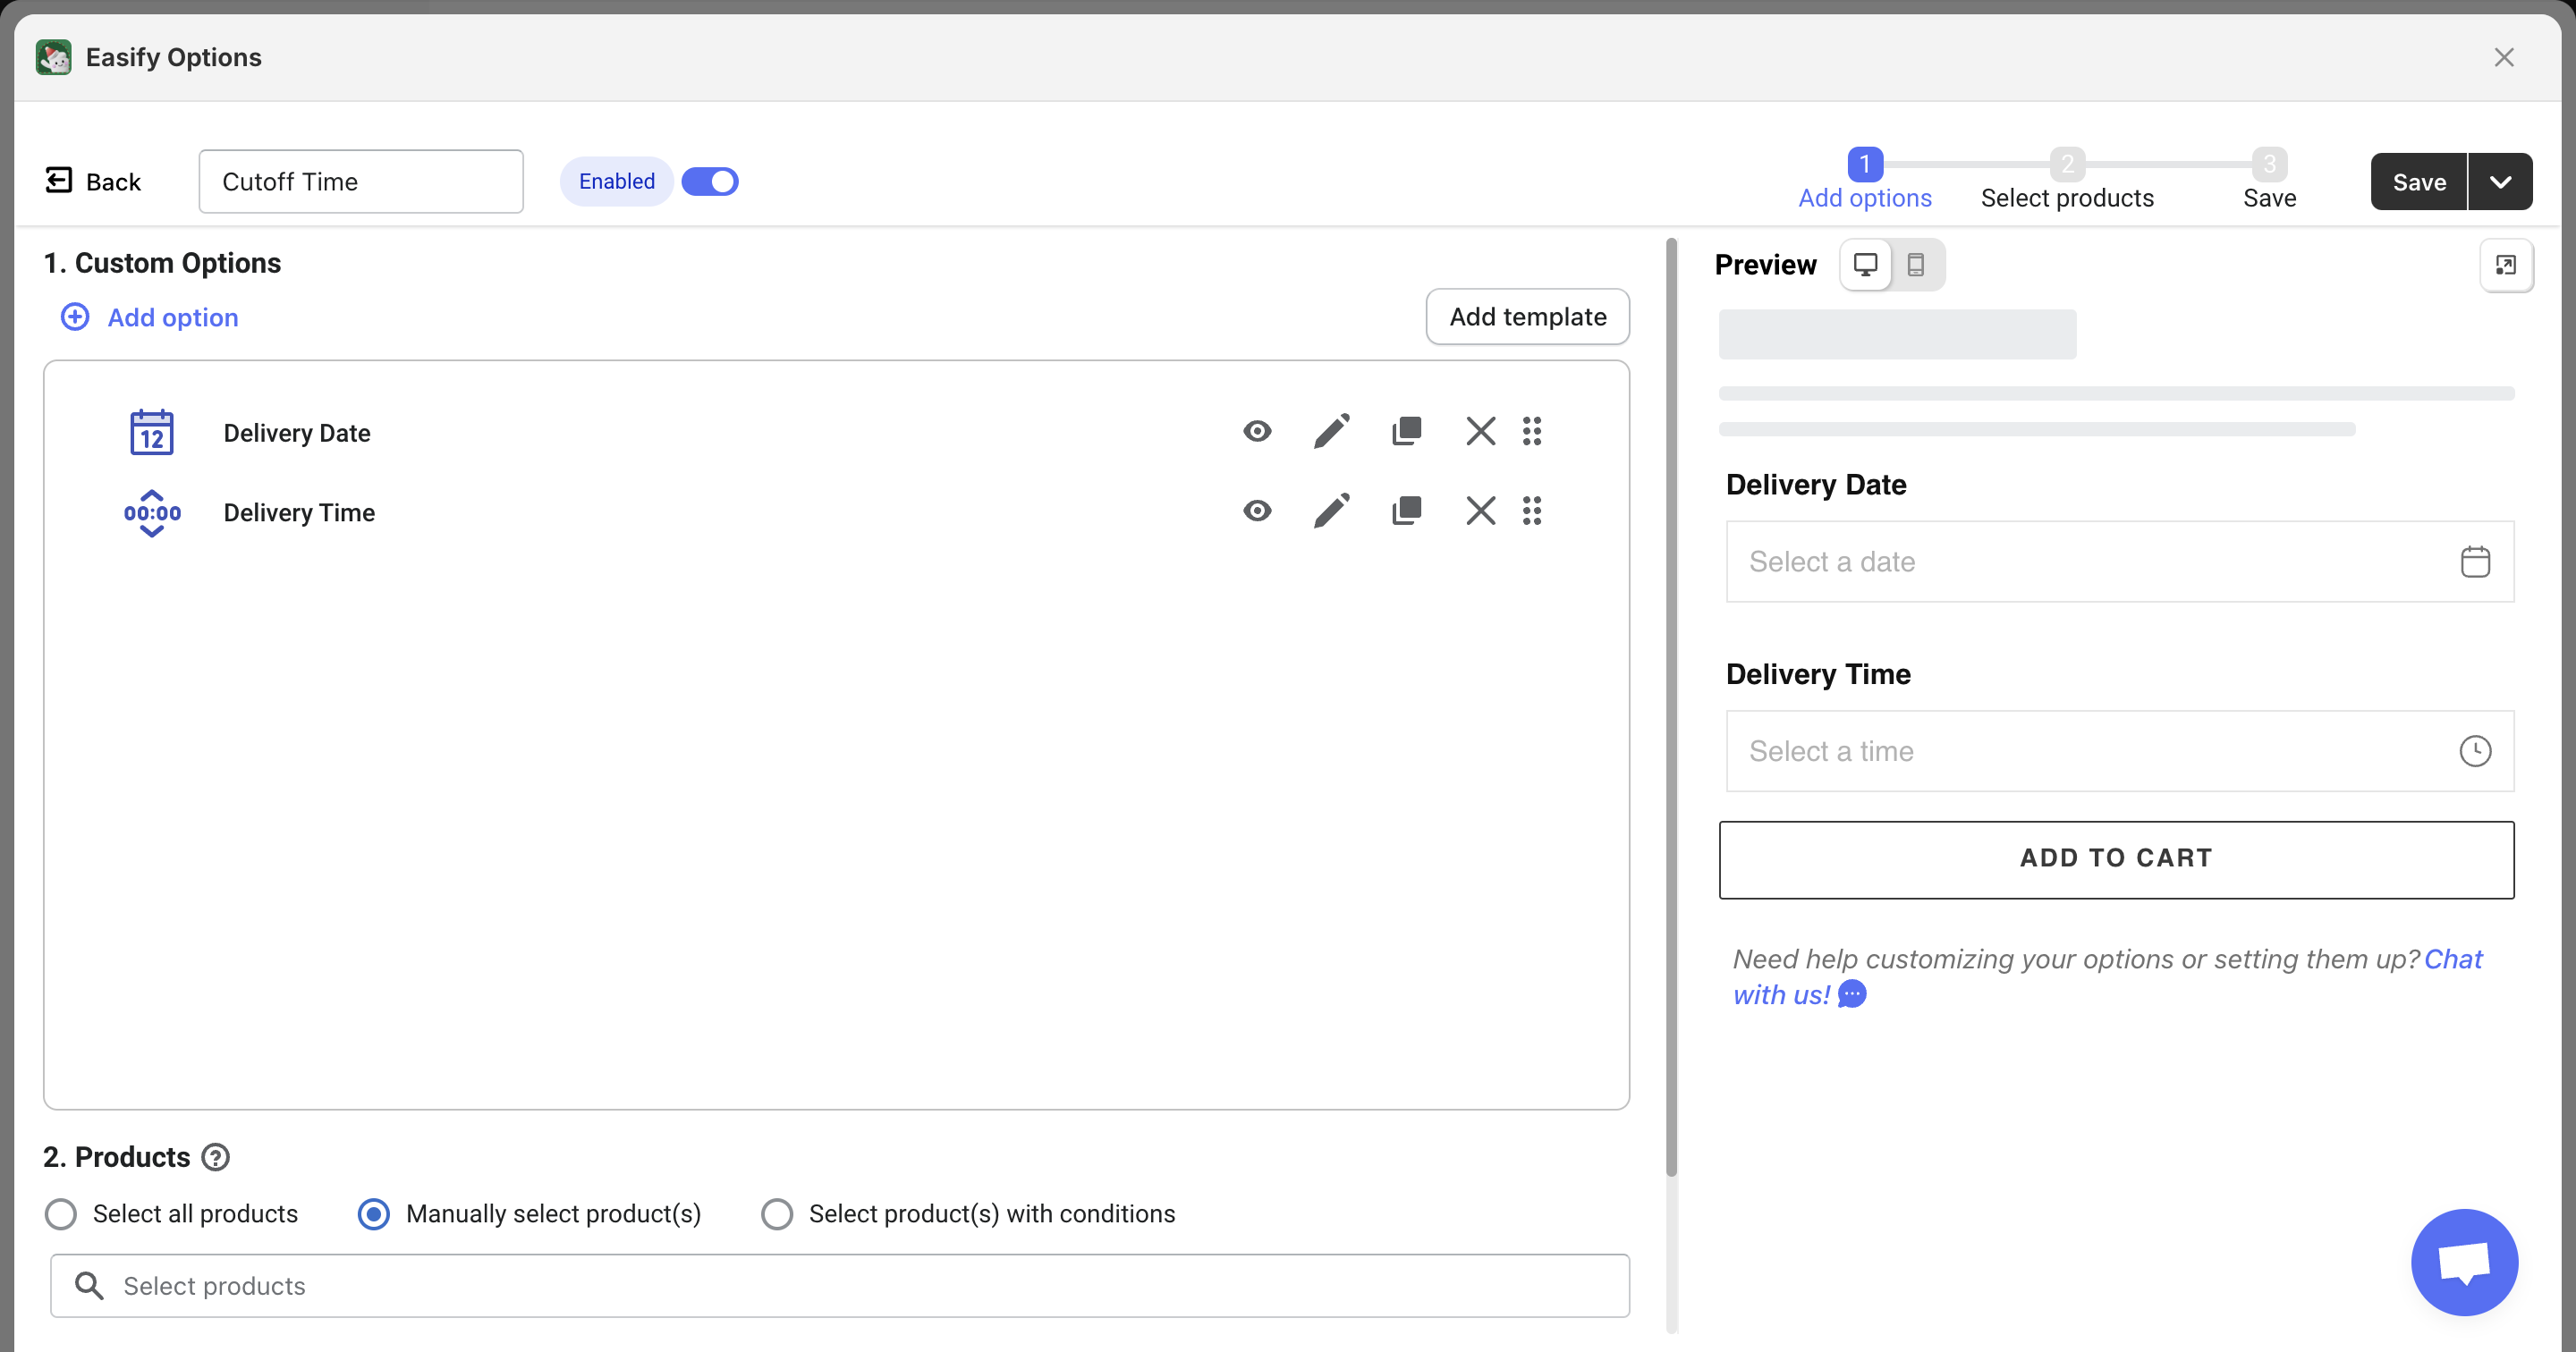Click the Products help question mark
This screenshot has height=1352, width=2576.
pyautogui.click(x=216, y=1157)
